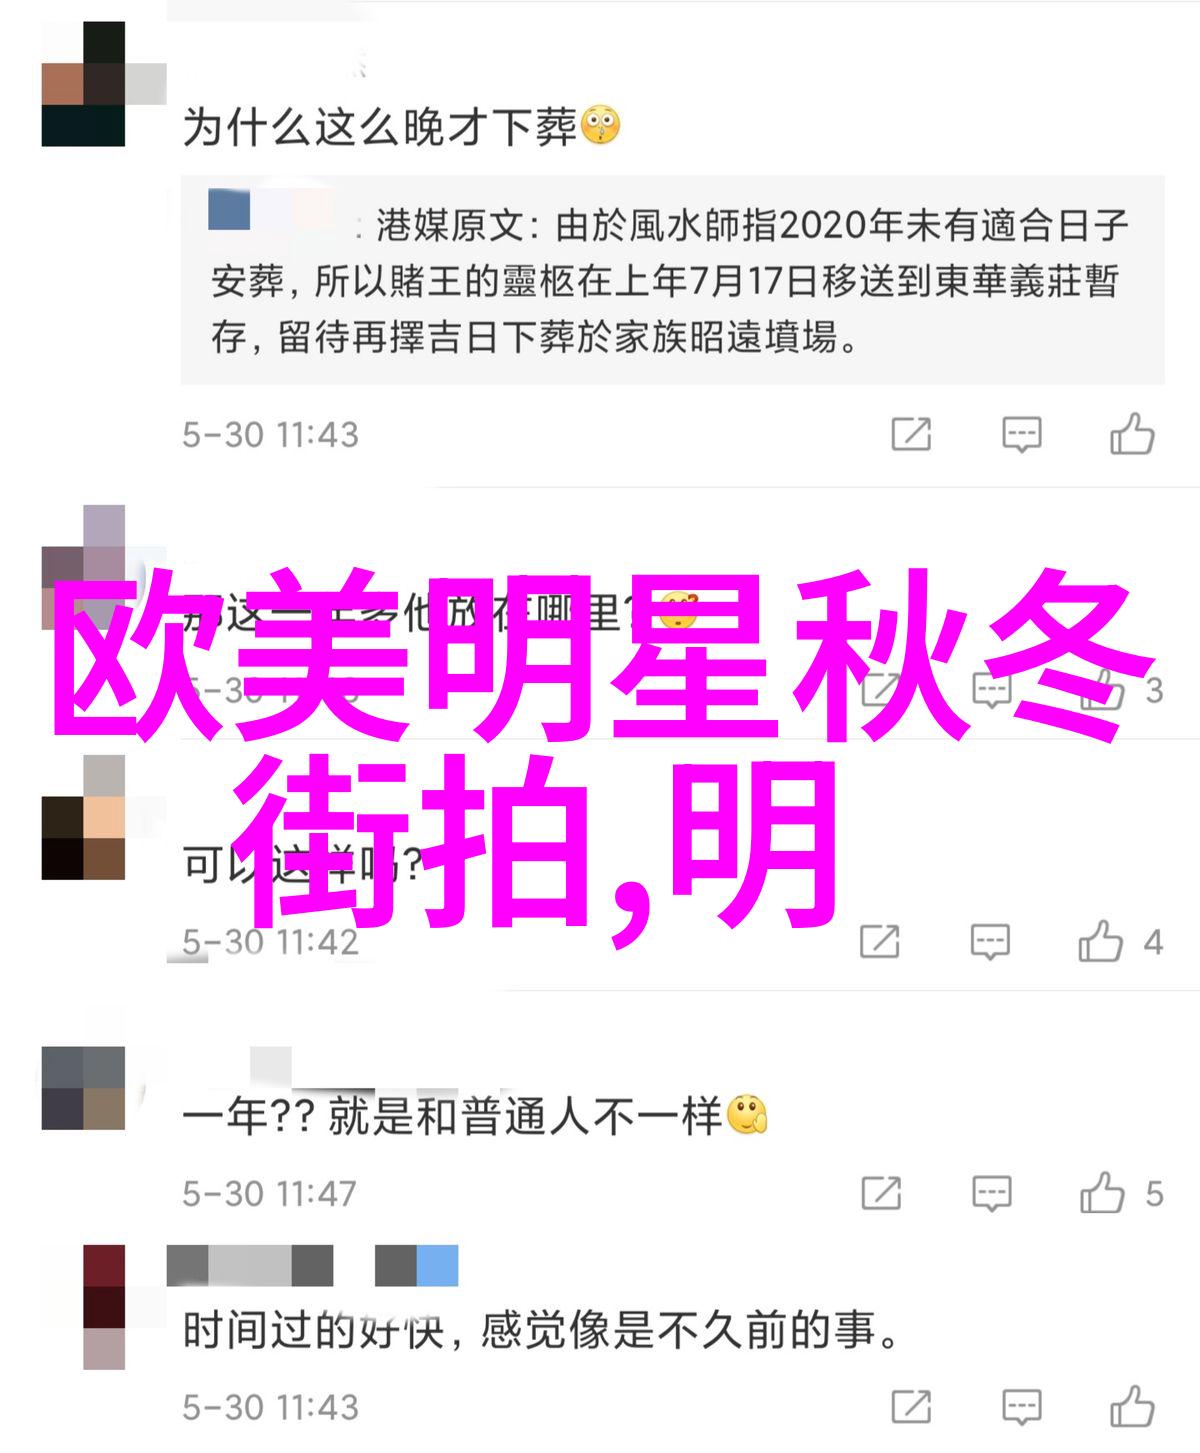Share the 时间过的好快 comment
The width and height of the screenshot is (1200, 1453).
pyautogui.click(x=911, y=1406)
